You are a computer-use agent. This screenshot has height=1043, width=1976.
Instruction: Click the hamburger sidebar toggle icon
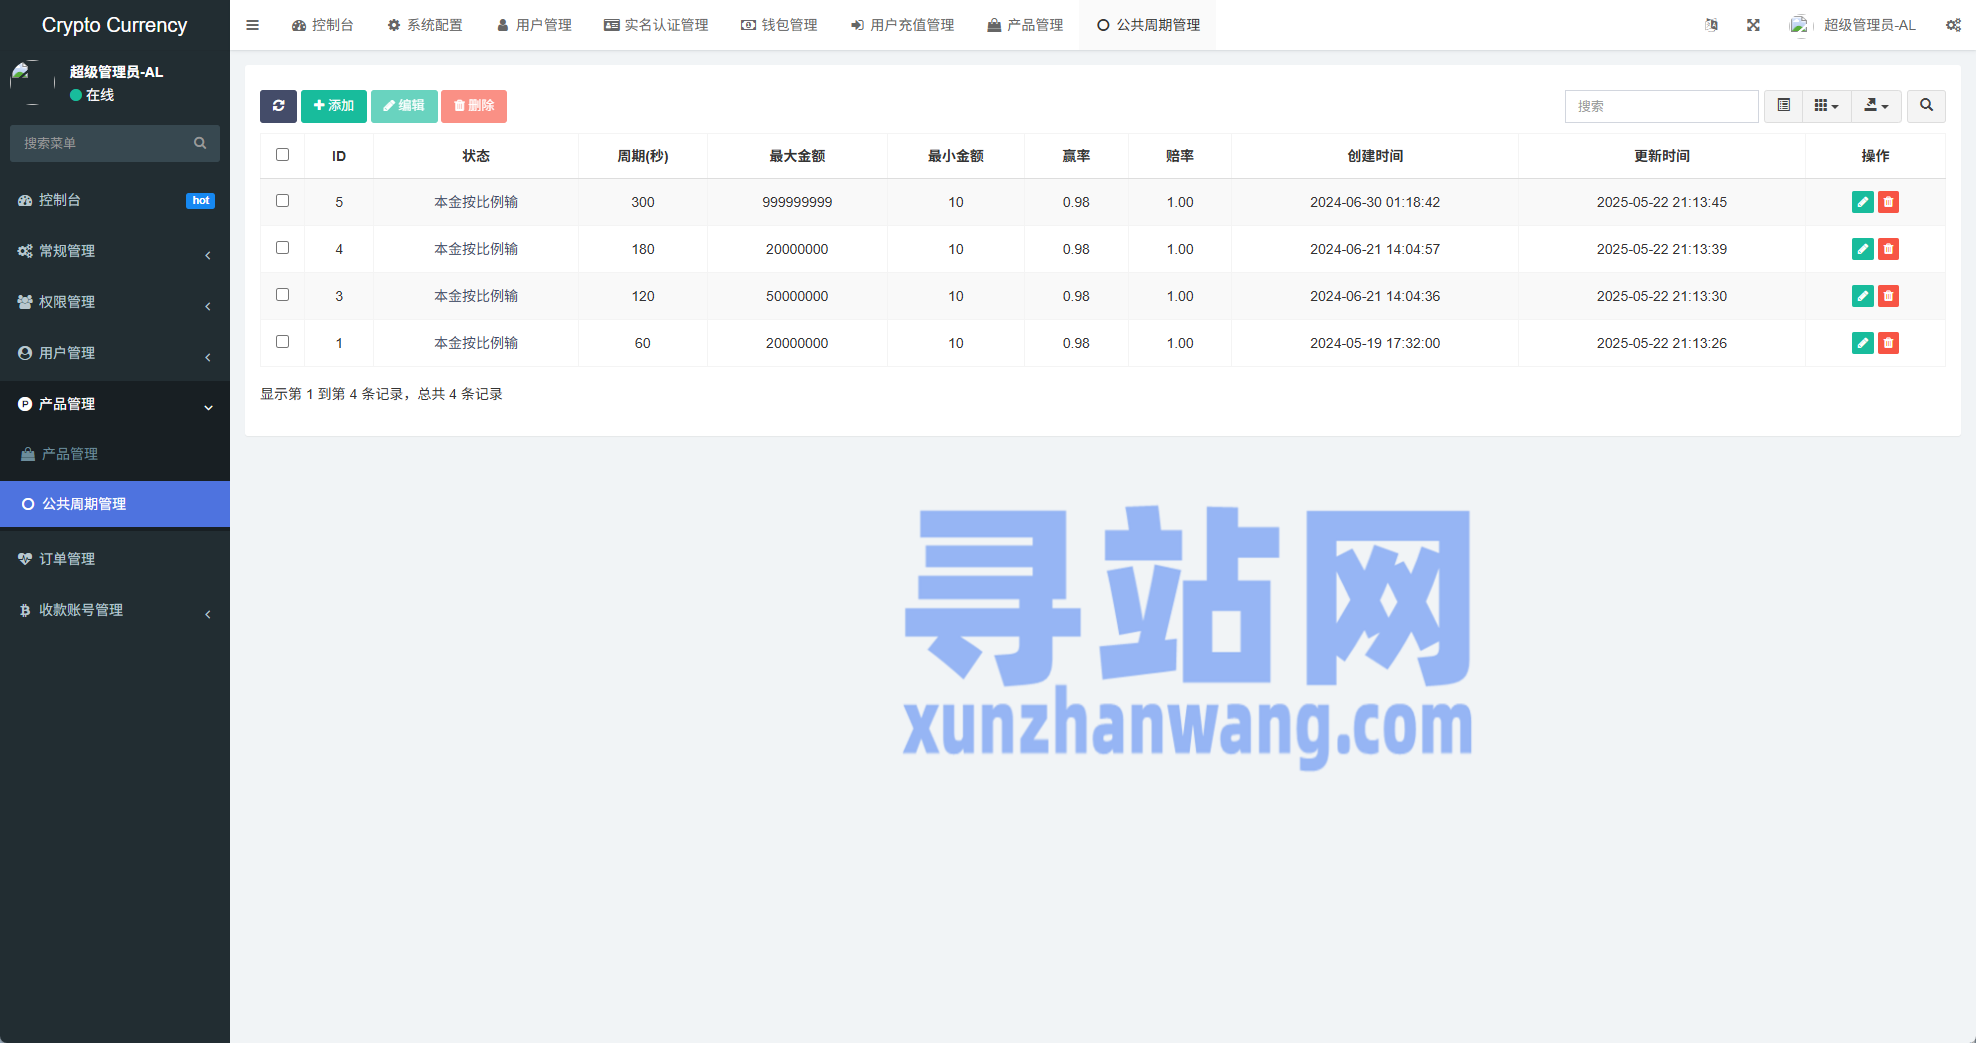253,25
